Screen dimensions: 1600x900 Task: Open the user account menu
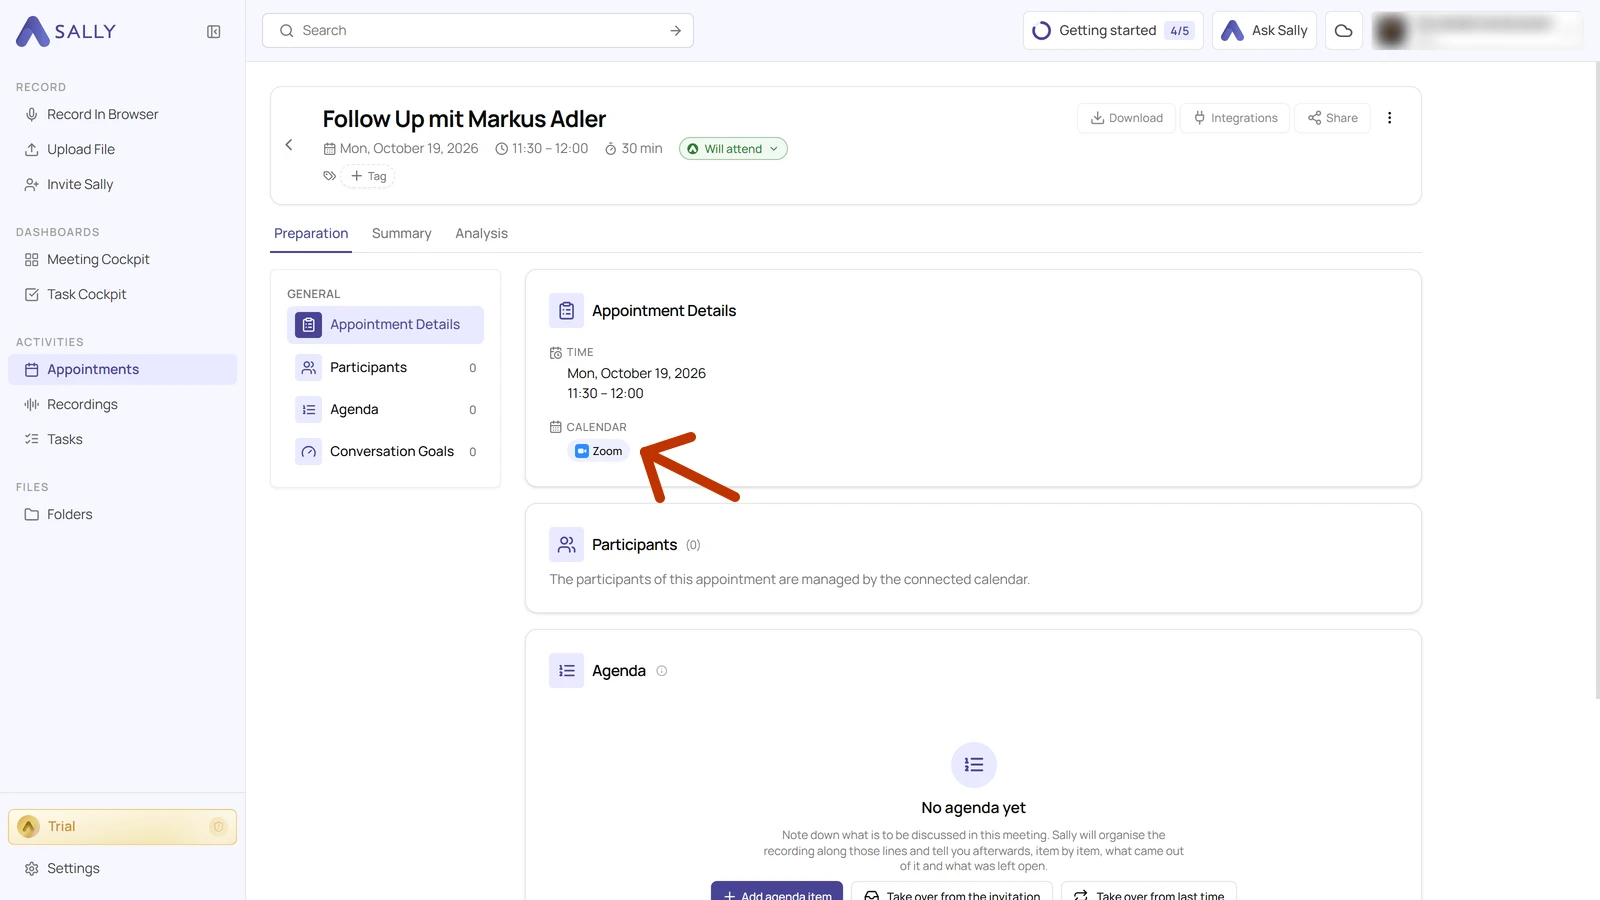click(1476, 31)
